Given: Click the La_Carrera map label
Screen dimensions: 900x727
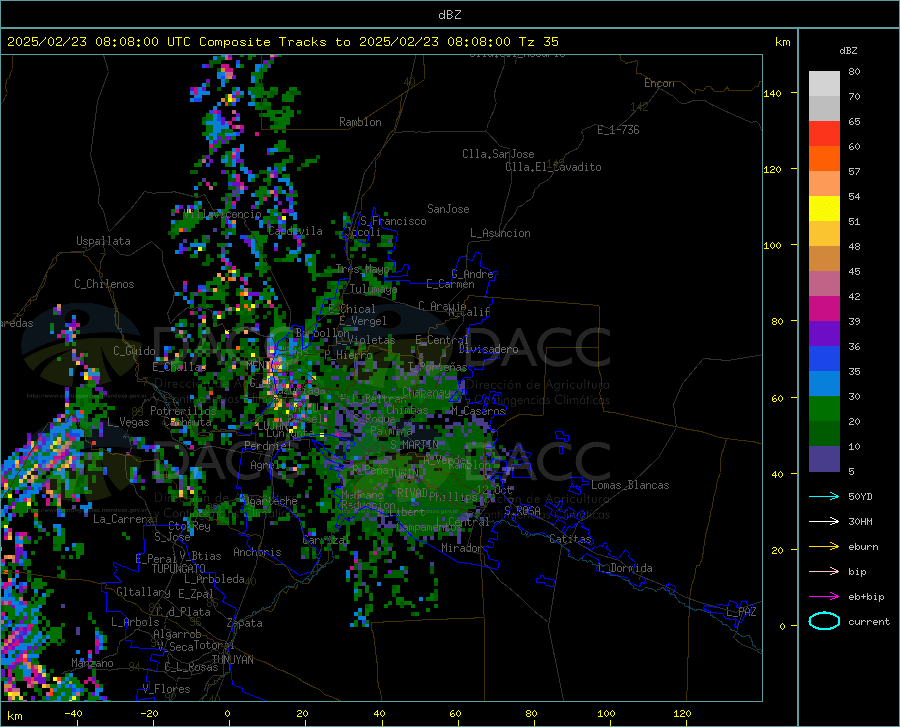Looking at the screenshot, I should [x=123, y=519].
